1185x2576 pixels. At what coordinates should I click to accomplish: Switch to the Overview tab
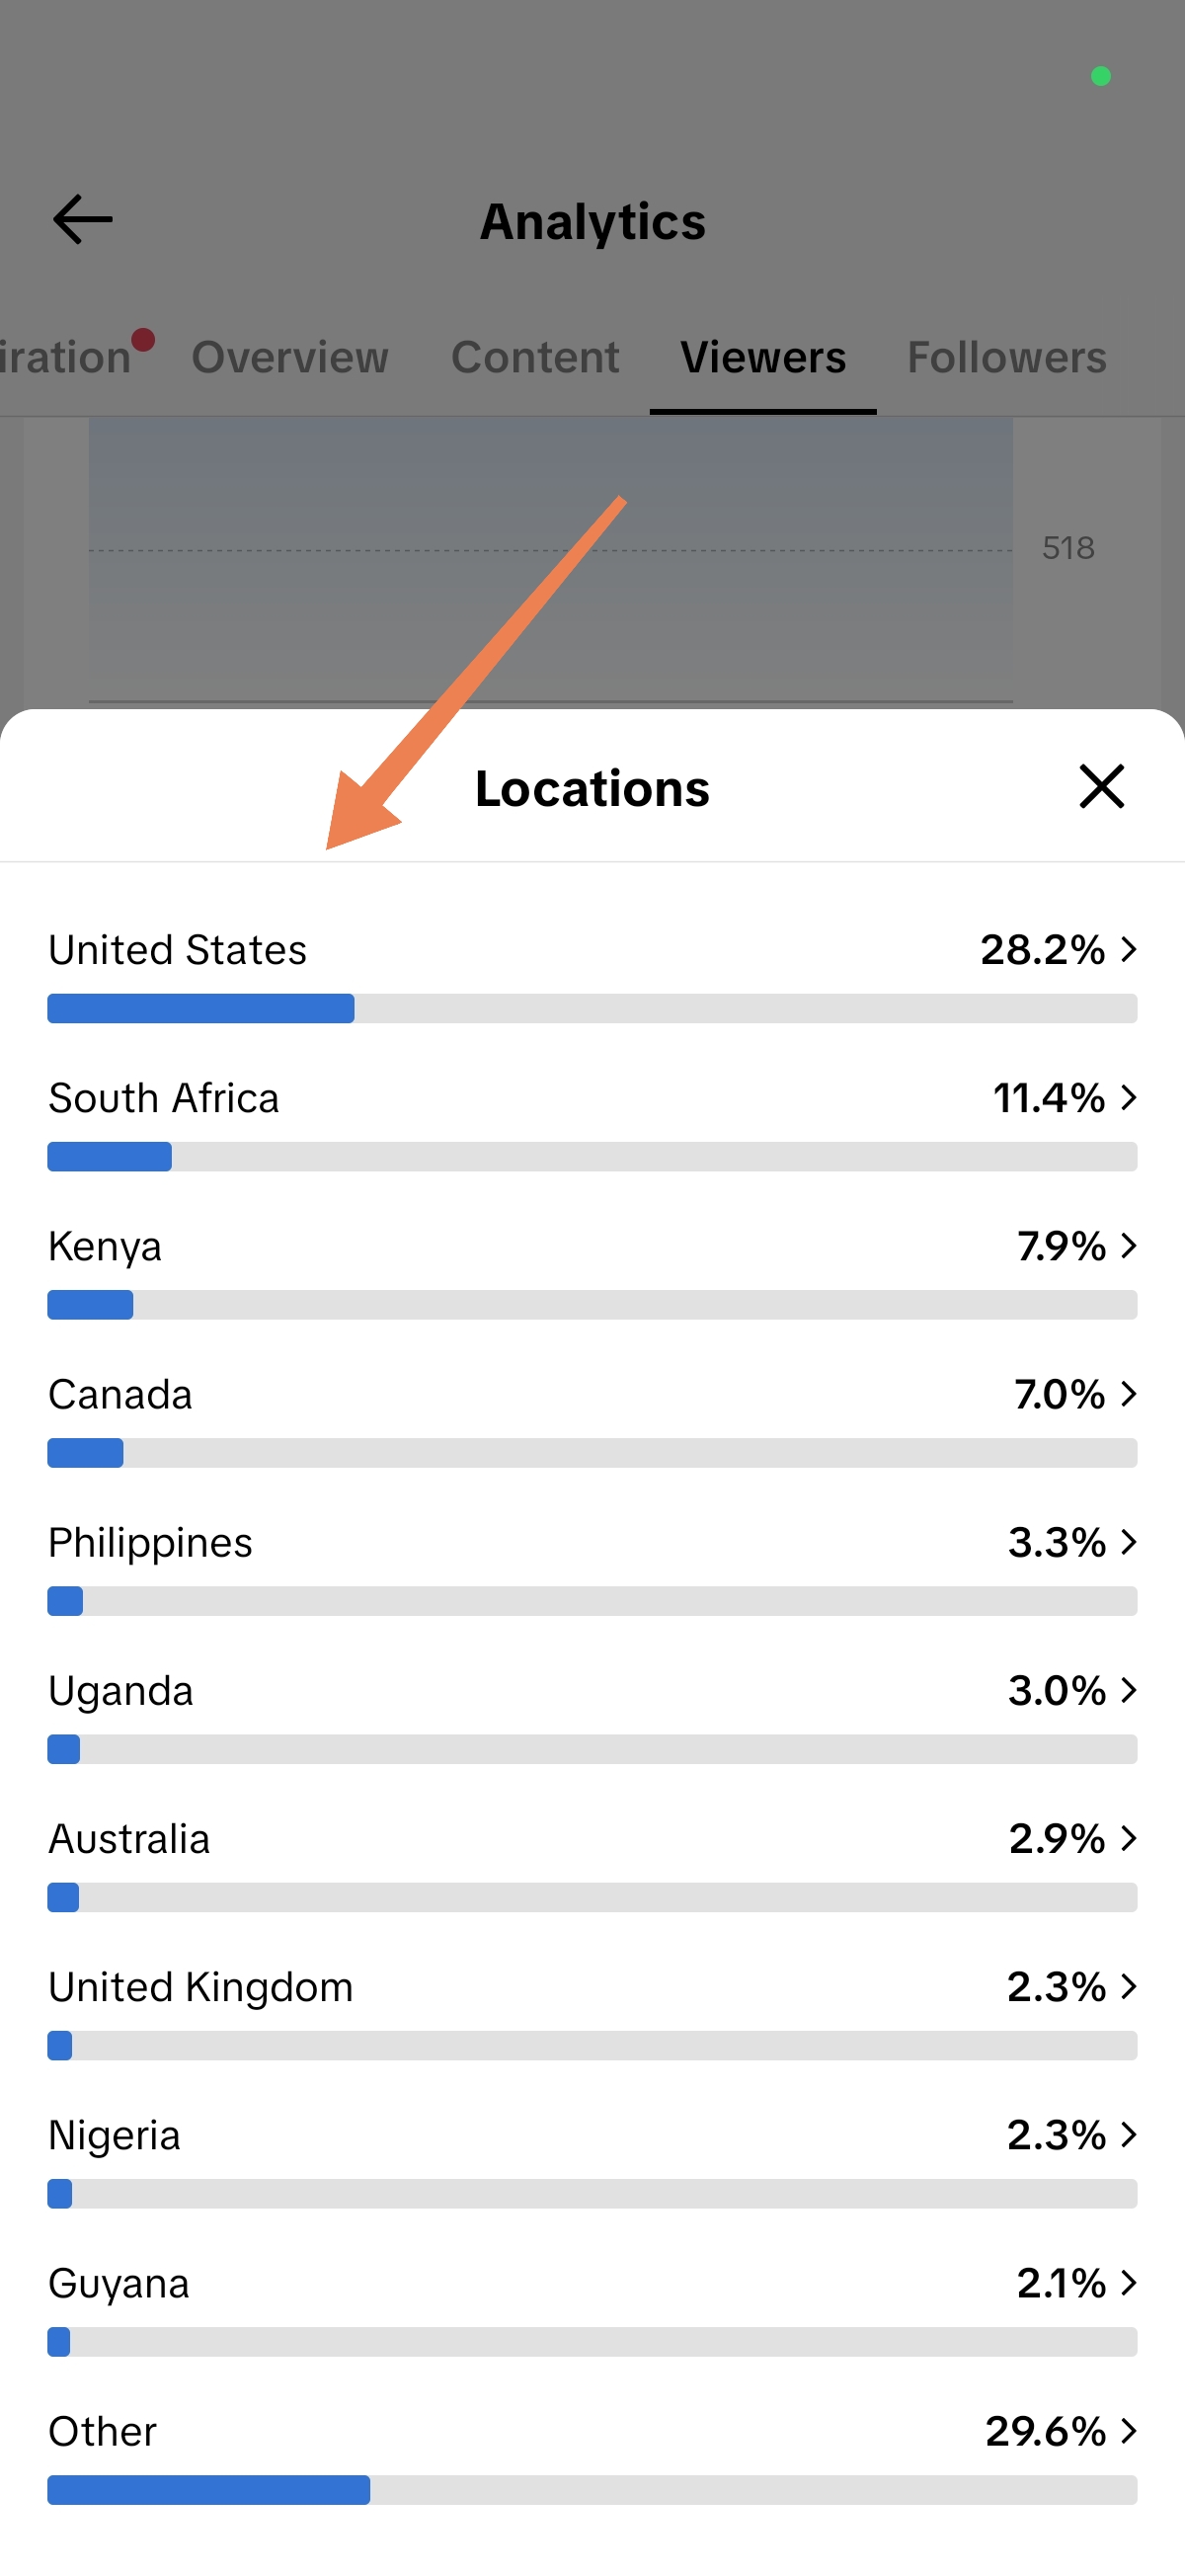click(x=290, y=357)
